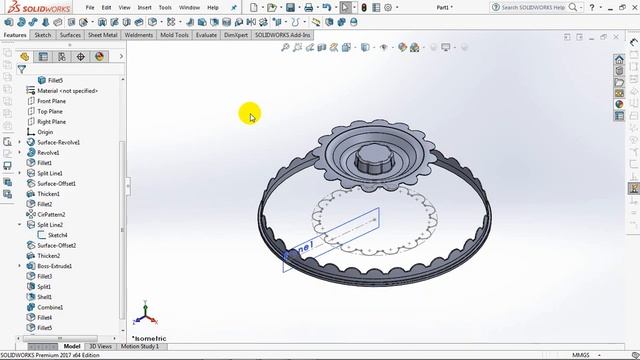Click in the Search SOLIDWORKS Help field

pos(533,7)
